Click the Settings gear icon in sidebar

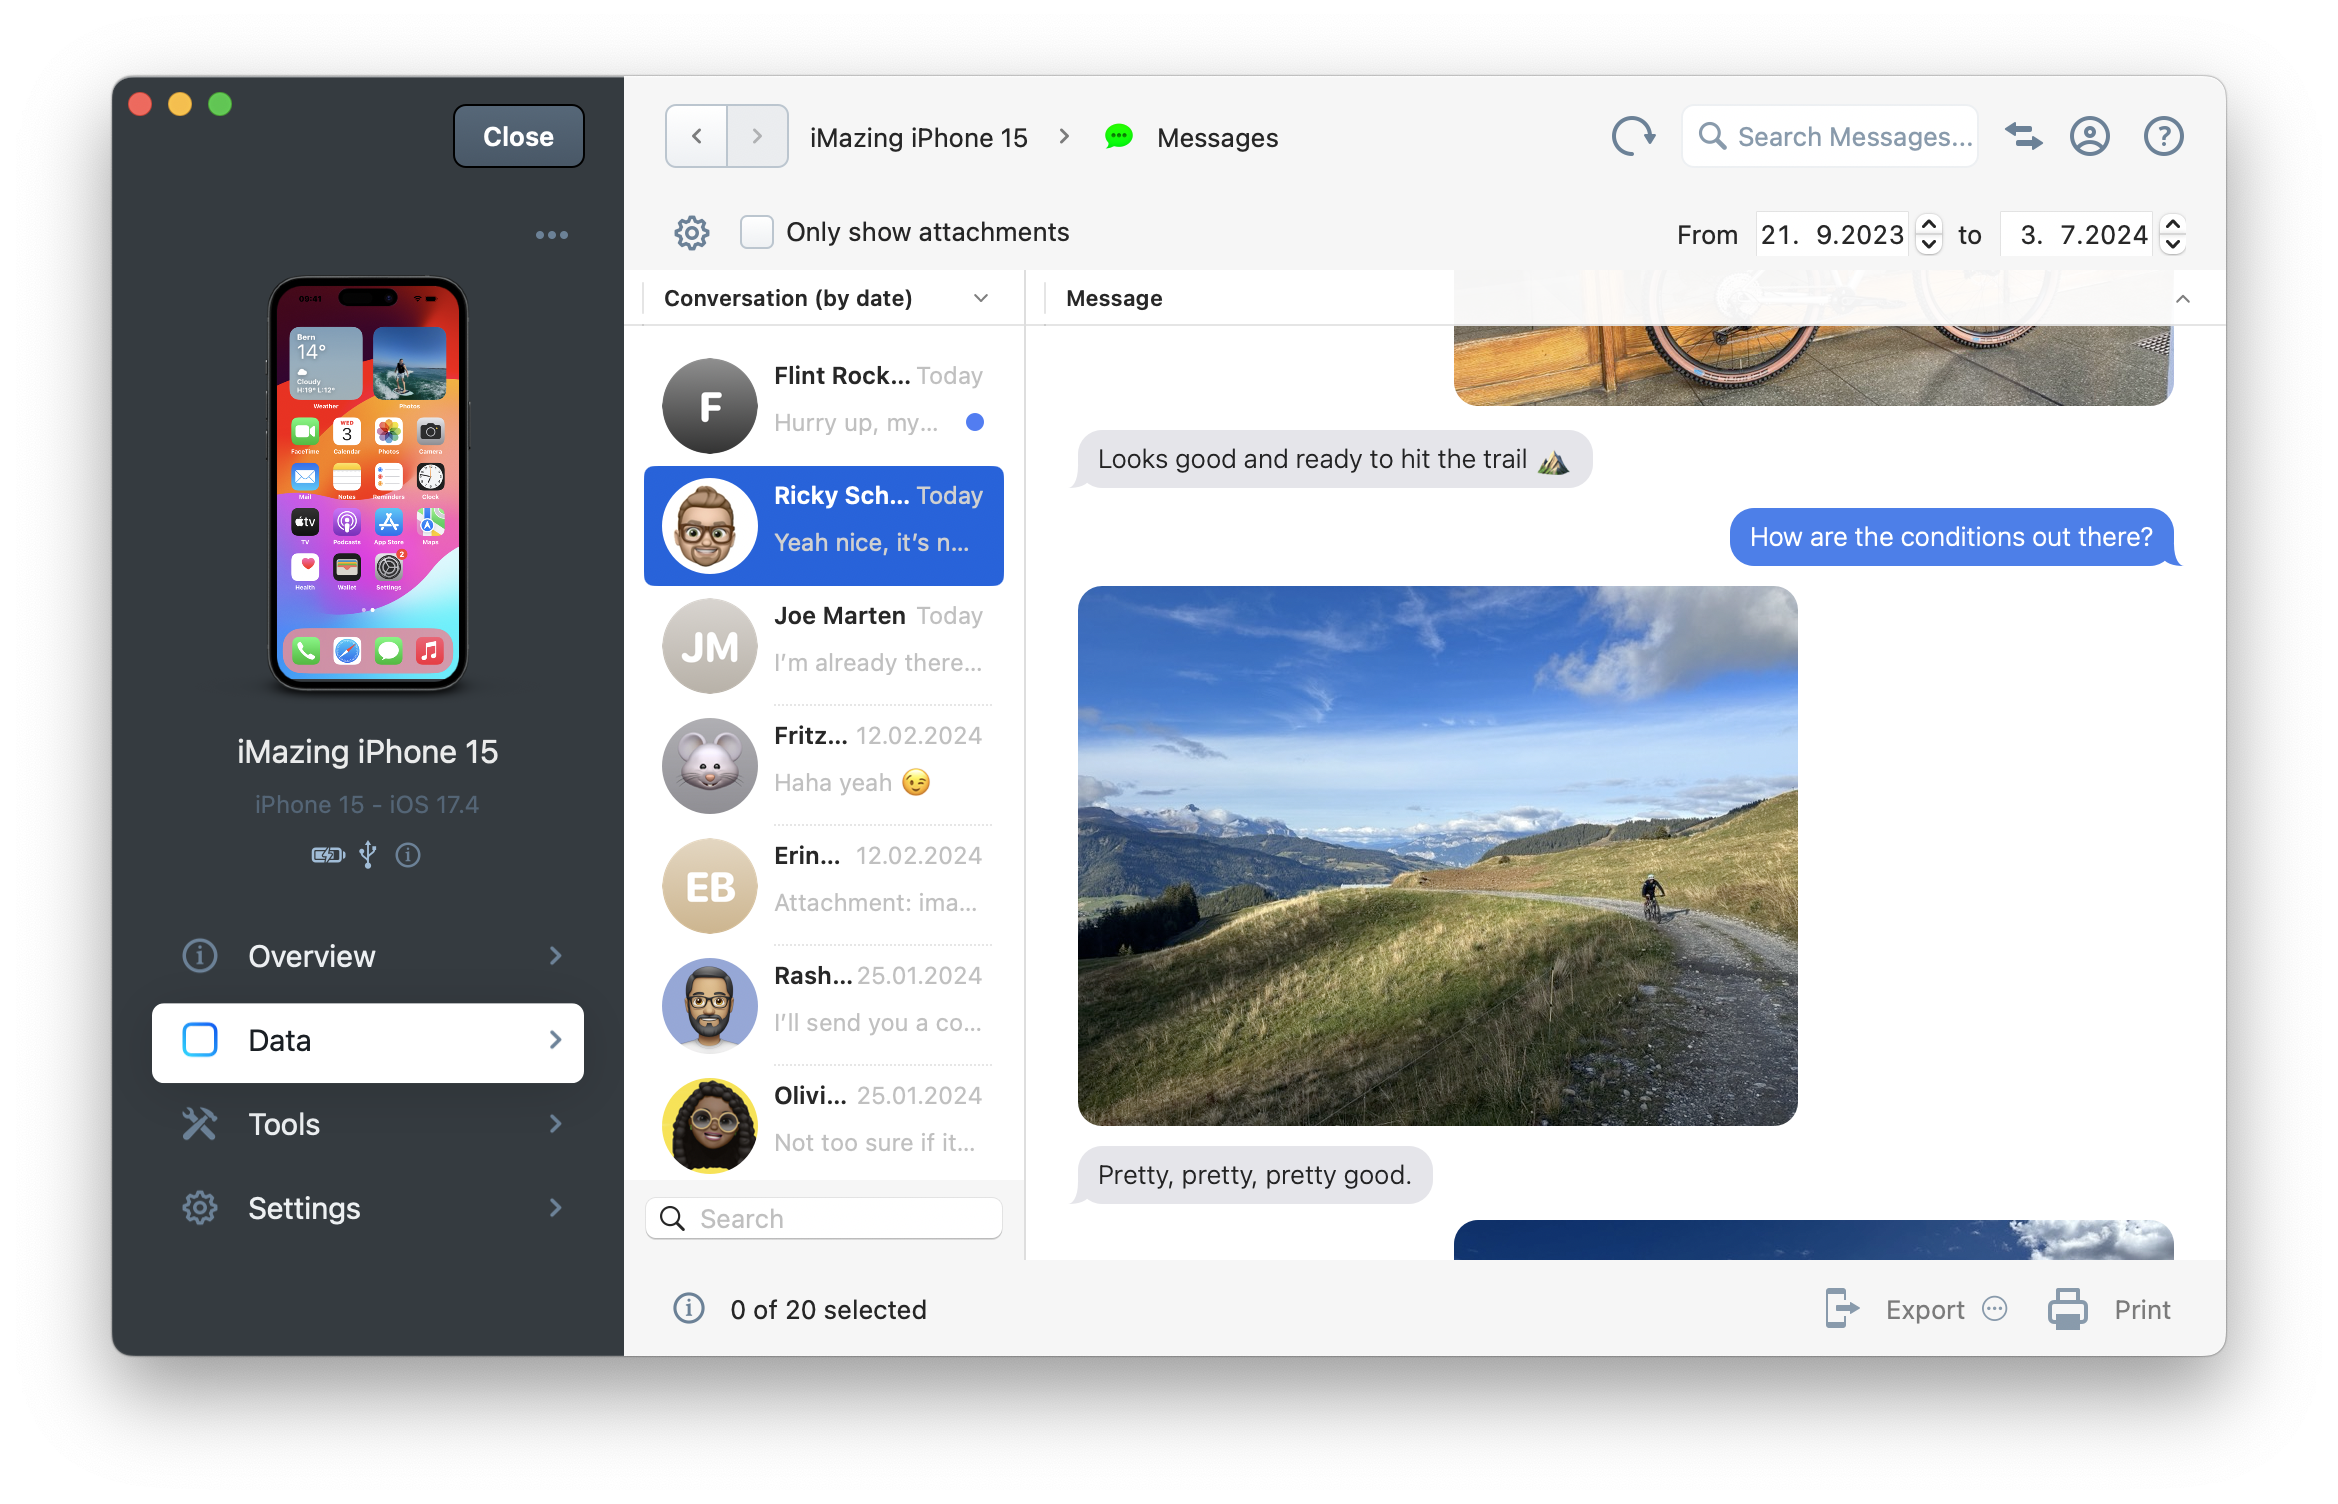199,1208
